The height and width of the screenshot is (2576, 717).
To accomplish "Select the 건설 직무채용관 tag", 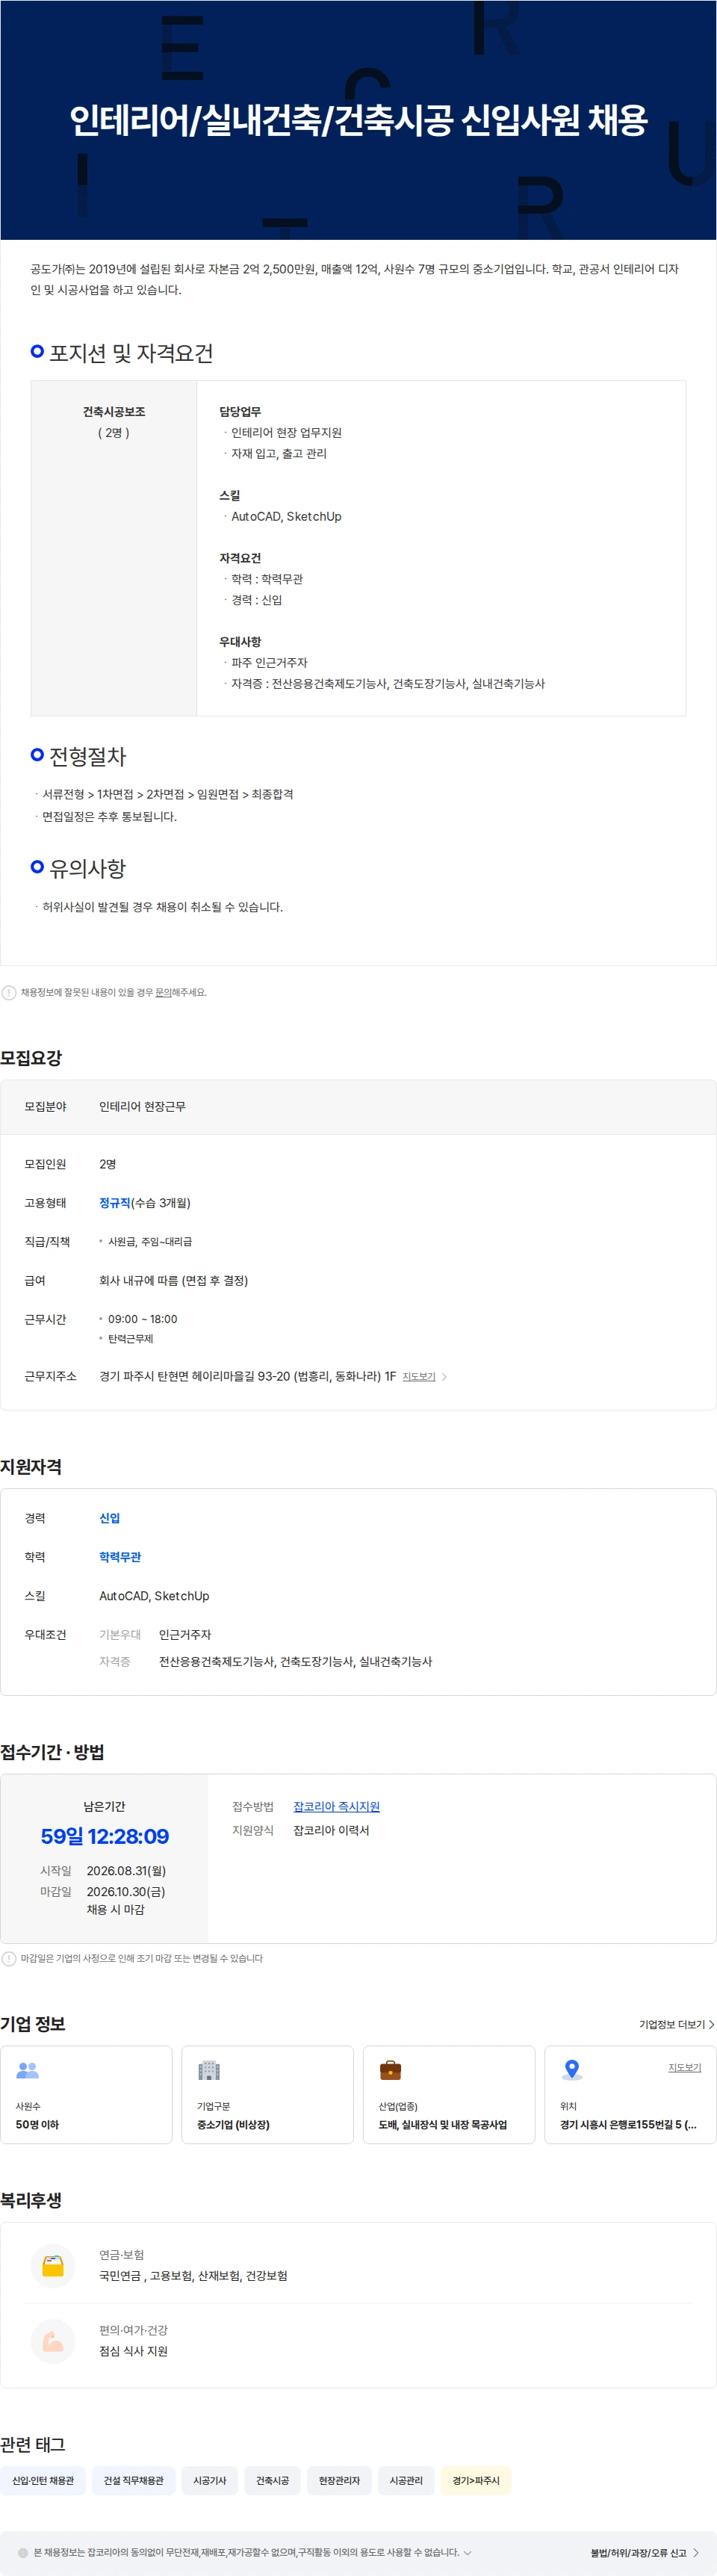I will click(134, 2481).
